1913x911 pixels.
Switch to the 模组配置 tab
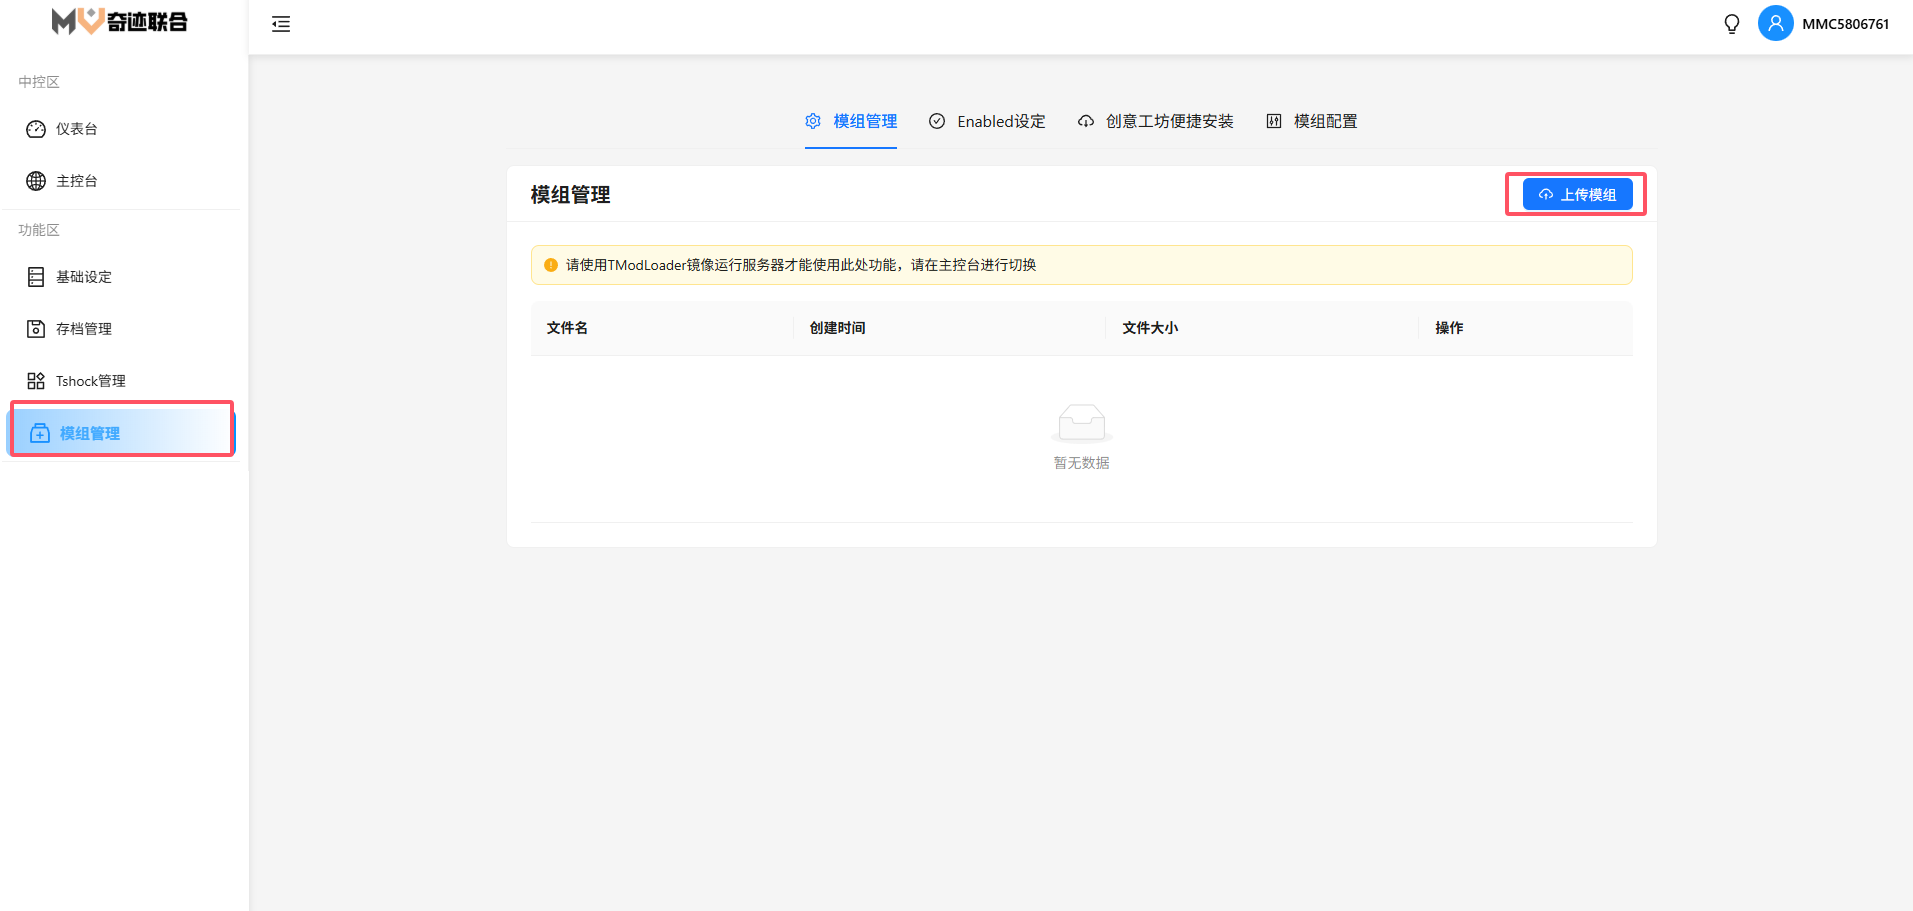point(1312,121)
